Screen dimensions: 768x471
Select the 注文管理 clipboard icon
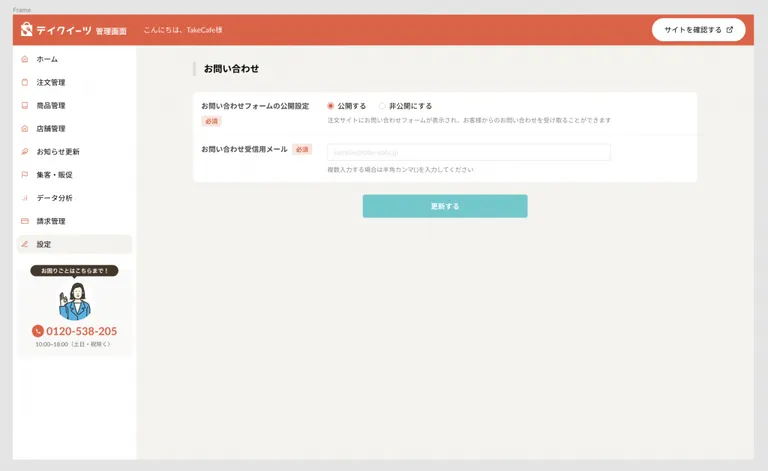(25, 83)
